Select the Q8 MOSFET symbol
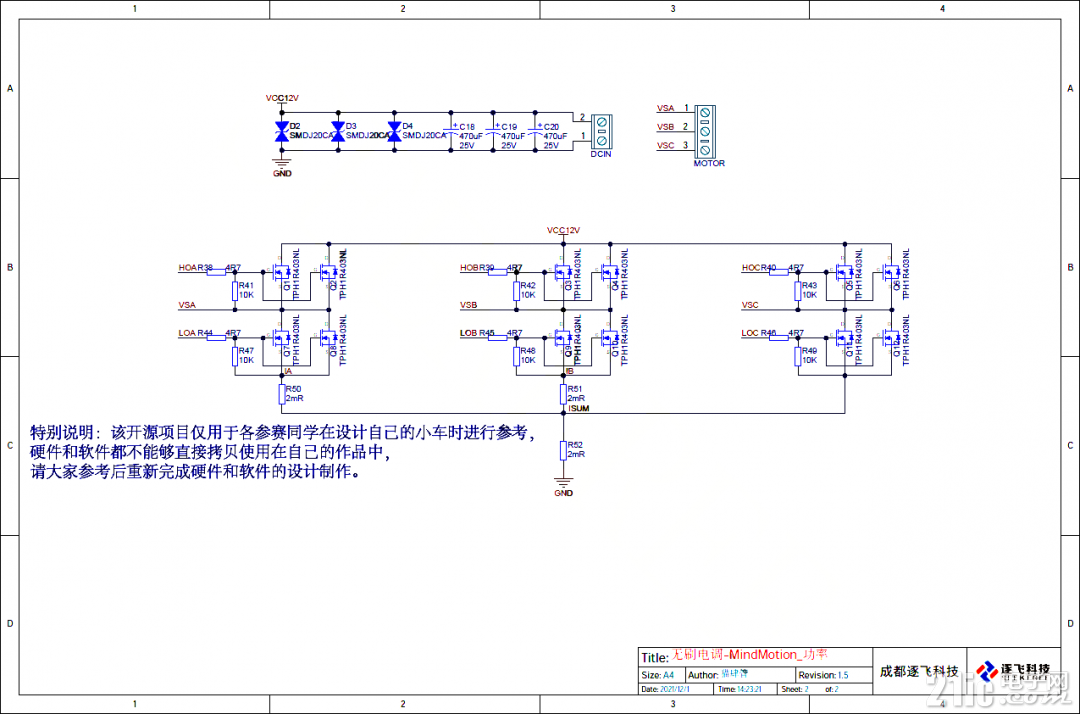The image size is (1080, 714). 327,339
